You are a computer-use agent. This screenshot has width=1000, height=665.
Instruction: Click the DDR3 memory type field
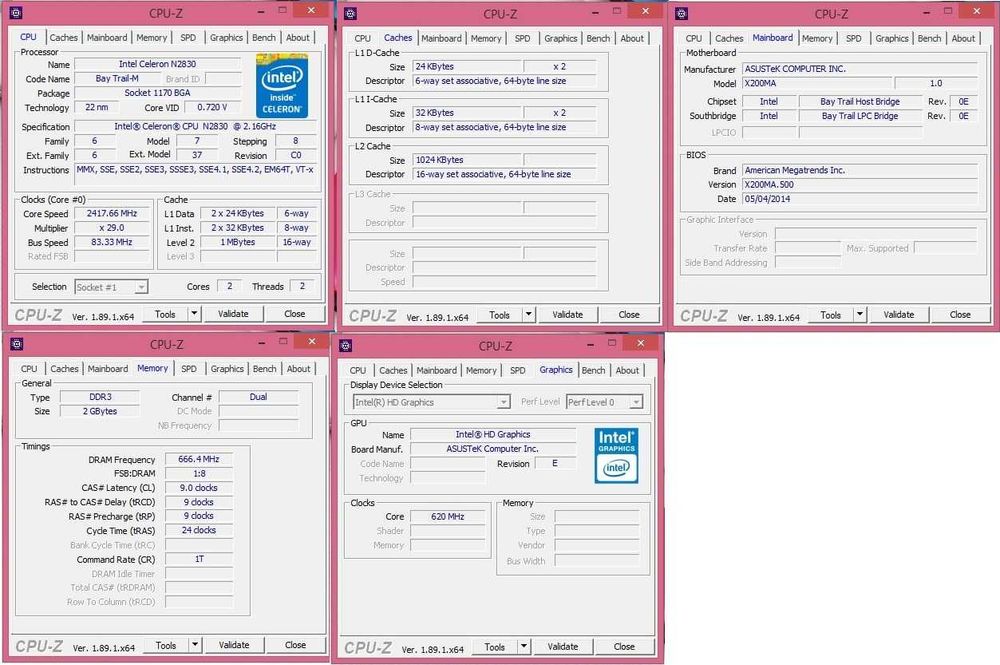[x=99, y=397]
